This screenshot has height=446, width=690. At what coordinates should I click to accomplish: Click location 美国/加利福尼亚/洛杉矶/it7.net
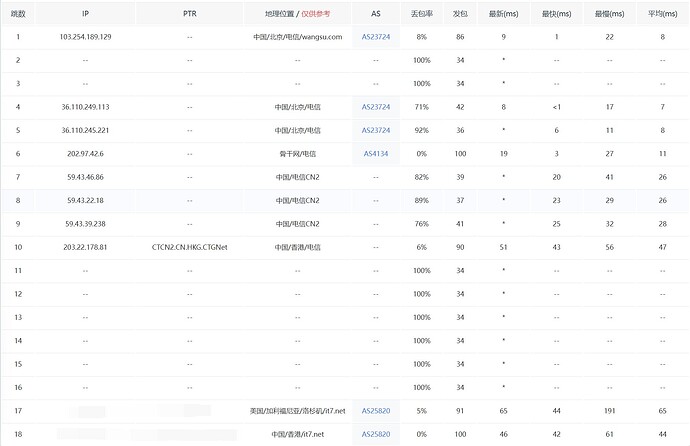click(297, 411)
